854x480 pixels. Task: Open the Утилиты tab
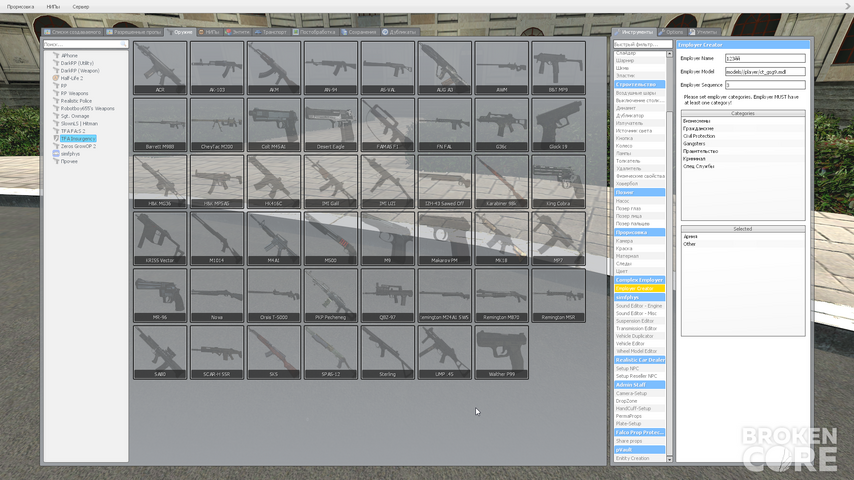tap(704, 32)
